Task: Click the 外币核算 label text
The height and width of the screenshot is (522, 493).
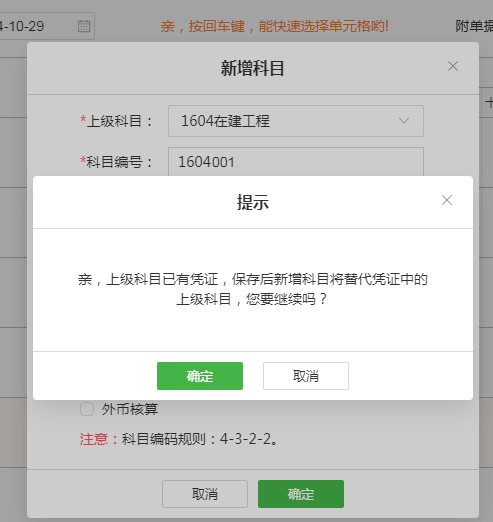Action: point(130,409)
